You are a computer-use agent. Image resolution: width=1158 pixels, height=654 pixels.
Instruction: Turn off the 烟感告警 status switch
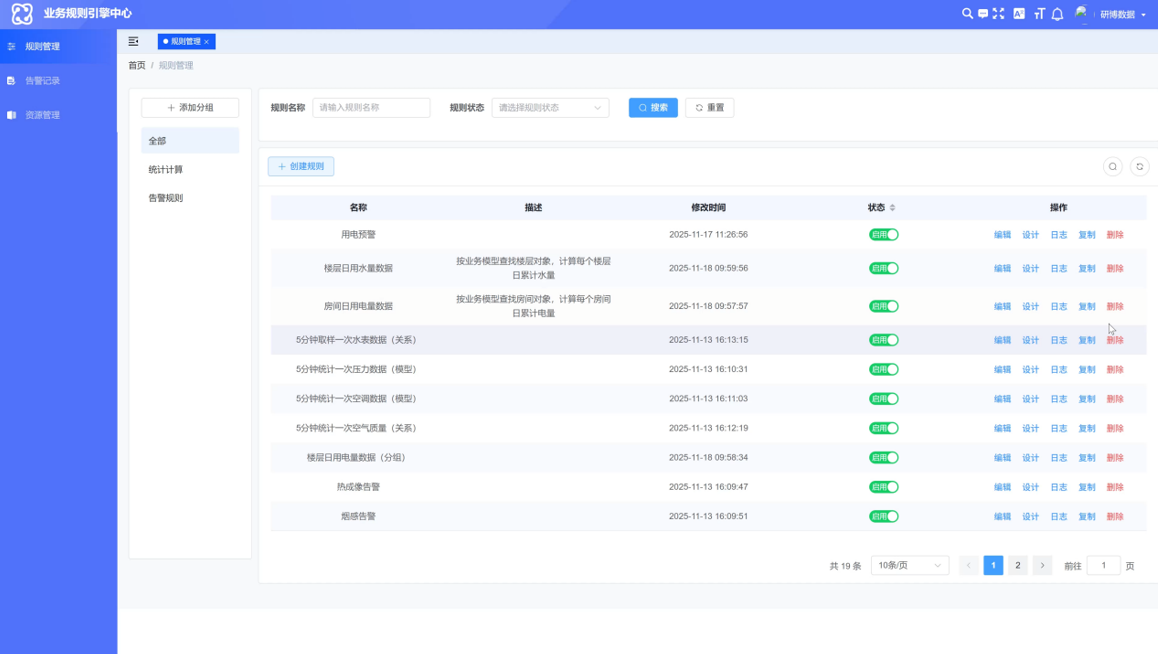pos(883,517)
